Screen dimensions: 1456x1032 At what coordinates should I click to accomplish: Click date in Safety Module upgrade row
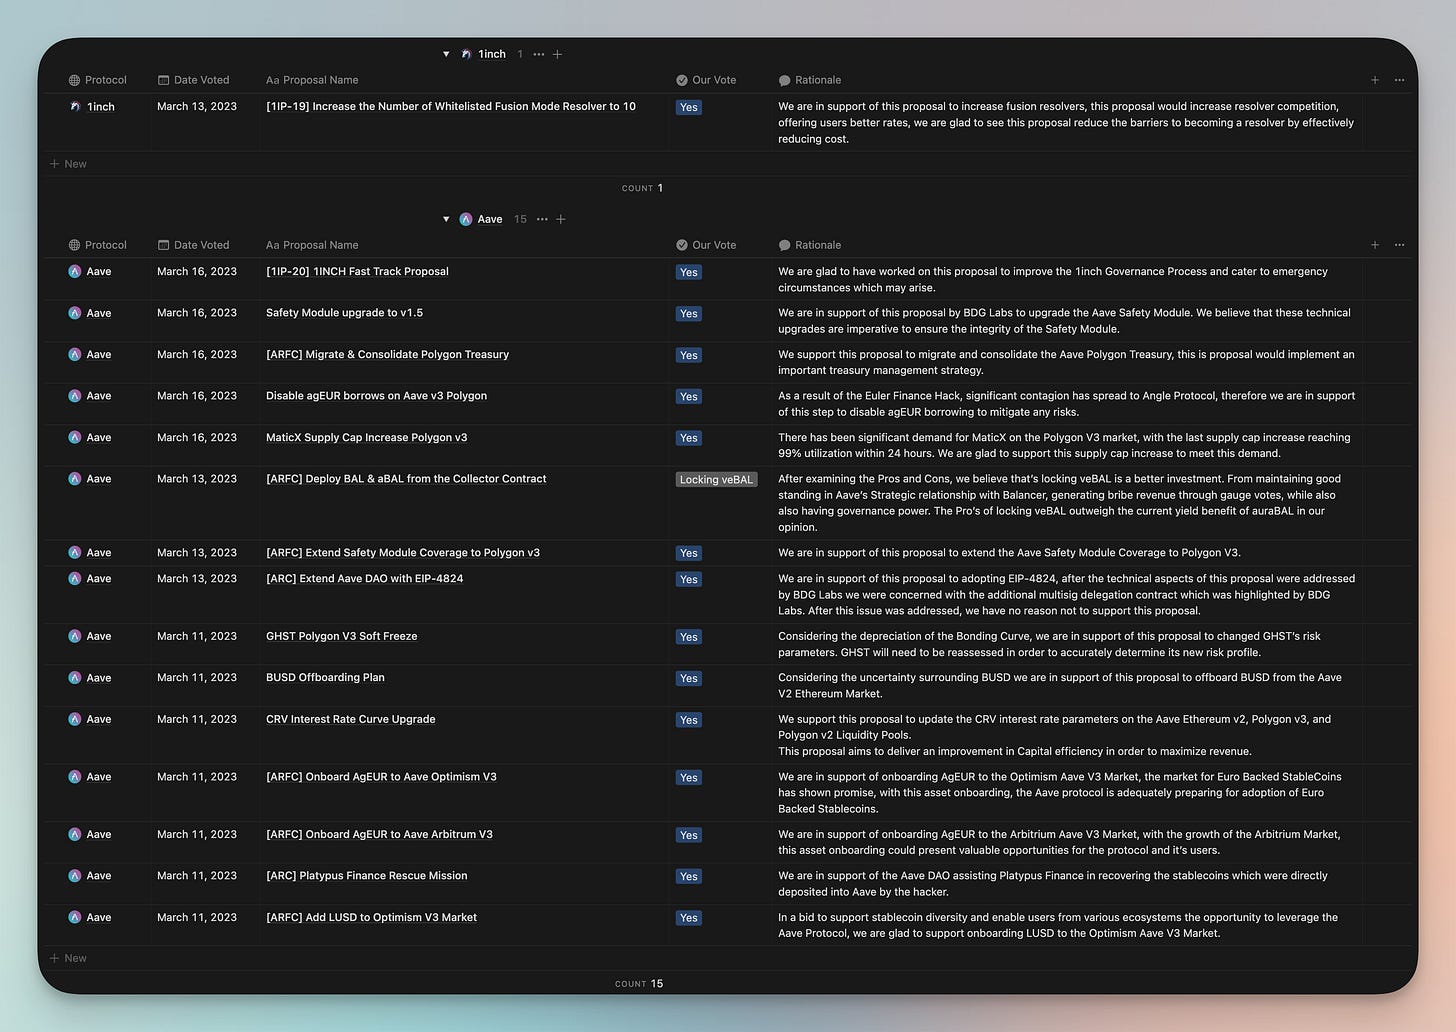tap(197, 313)
